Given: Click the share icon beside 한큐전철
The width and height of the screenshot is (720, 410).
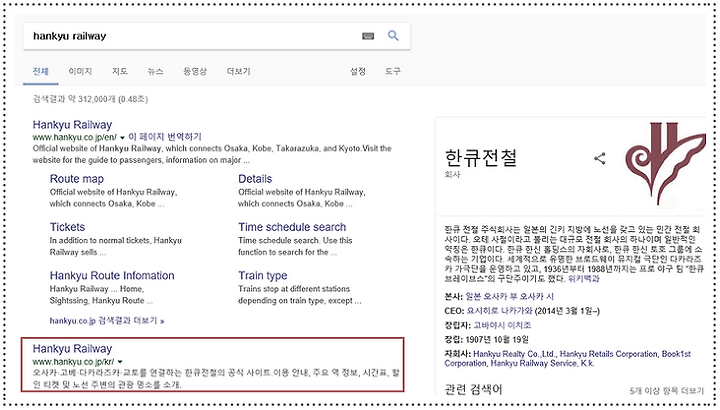Looking at the screenshot, I should 600,158.
